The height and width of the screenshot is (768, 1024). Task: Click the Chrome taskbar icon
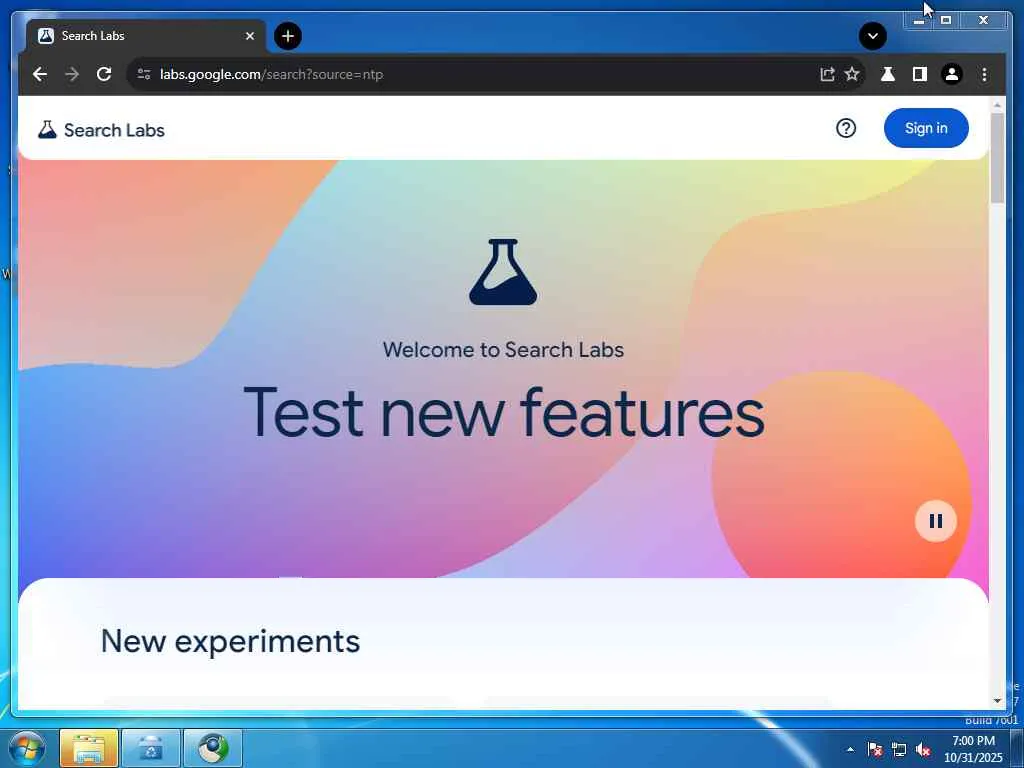point(213,748)
